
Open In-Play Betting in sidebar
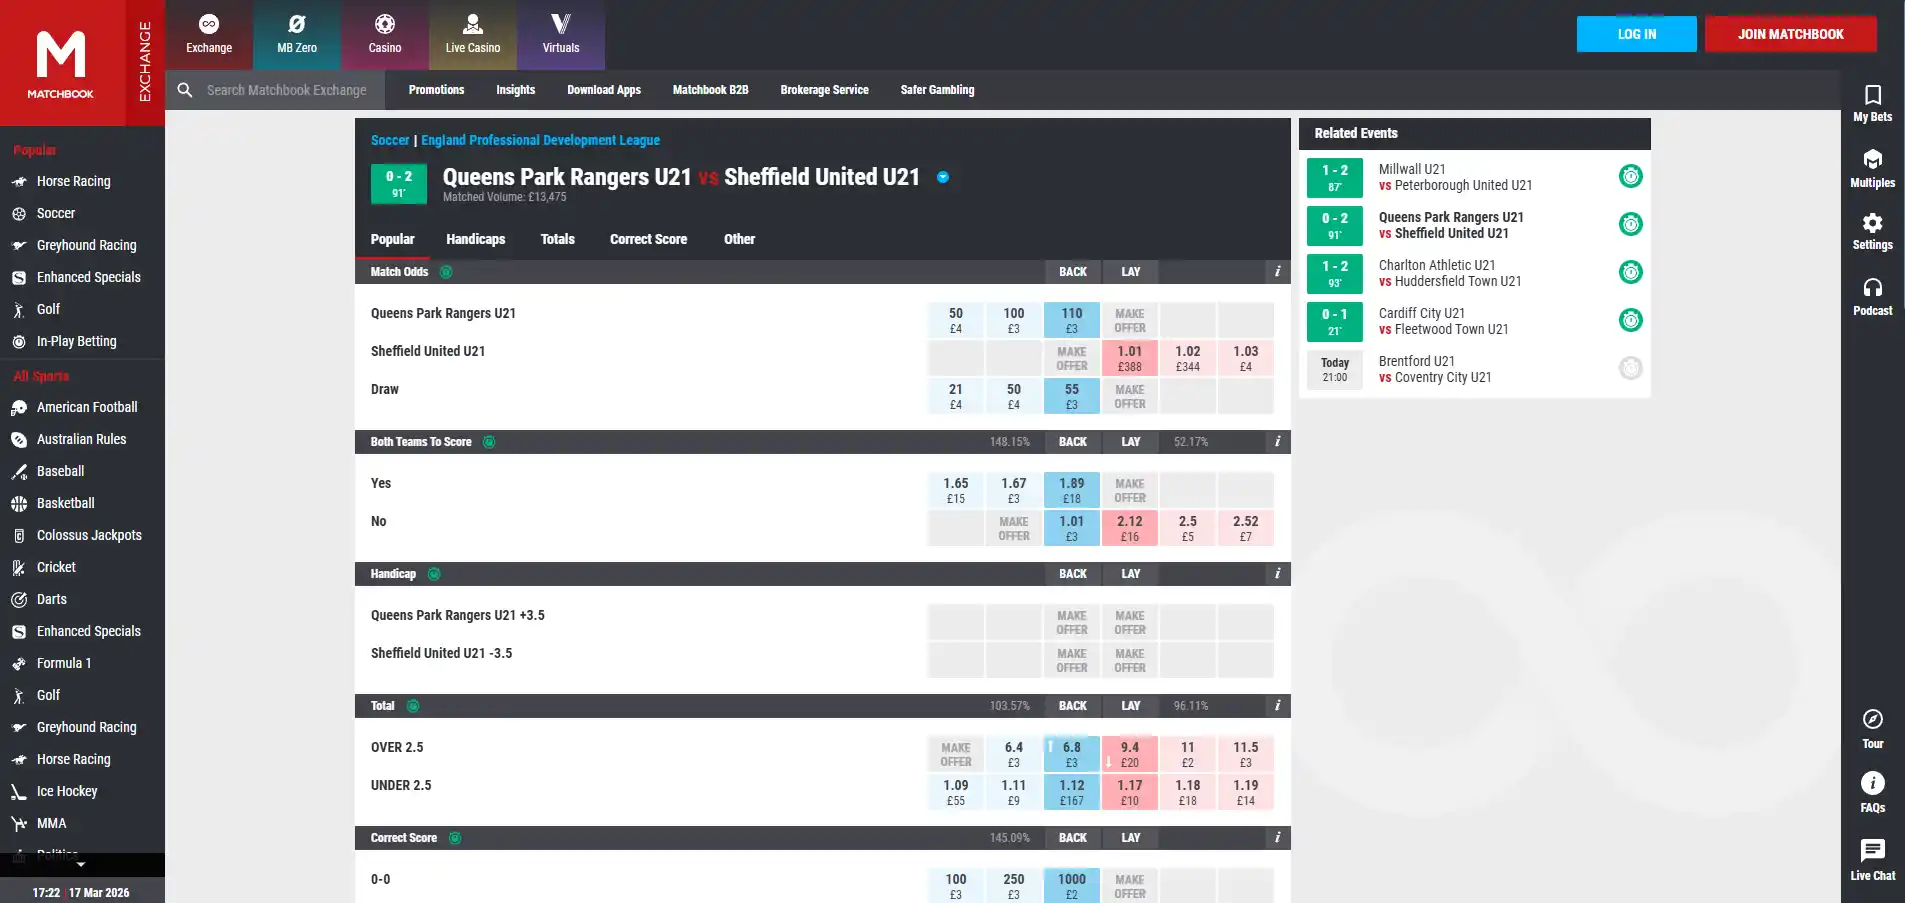coord(76,342)
